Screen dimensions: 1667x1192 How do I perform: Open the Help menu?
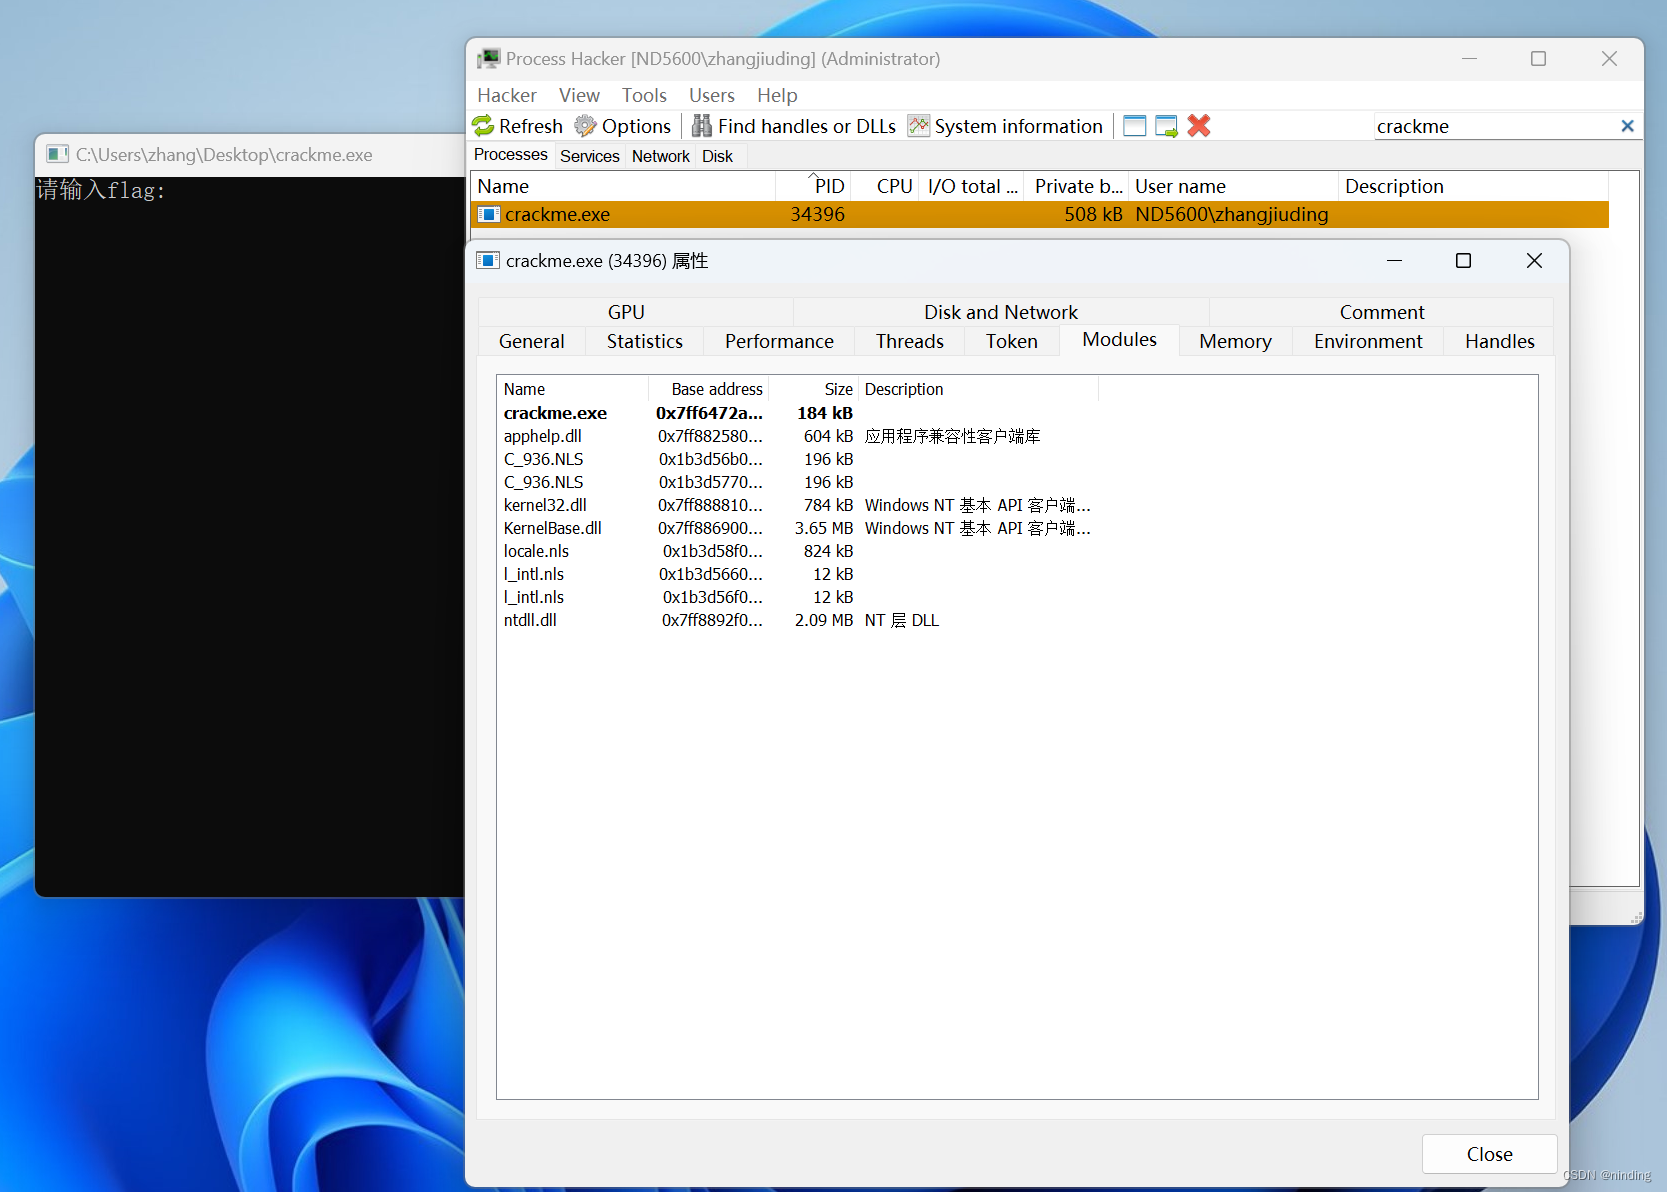[x=777, y=95]
